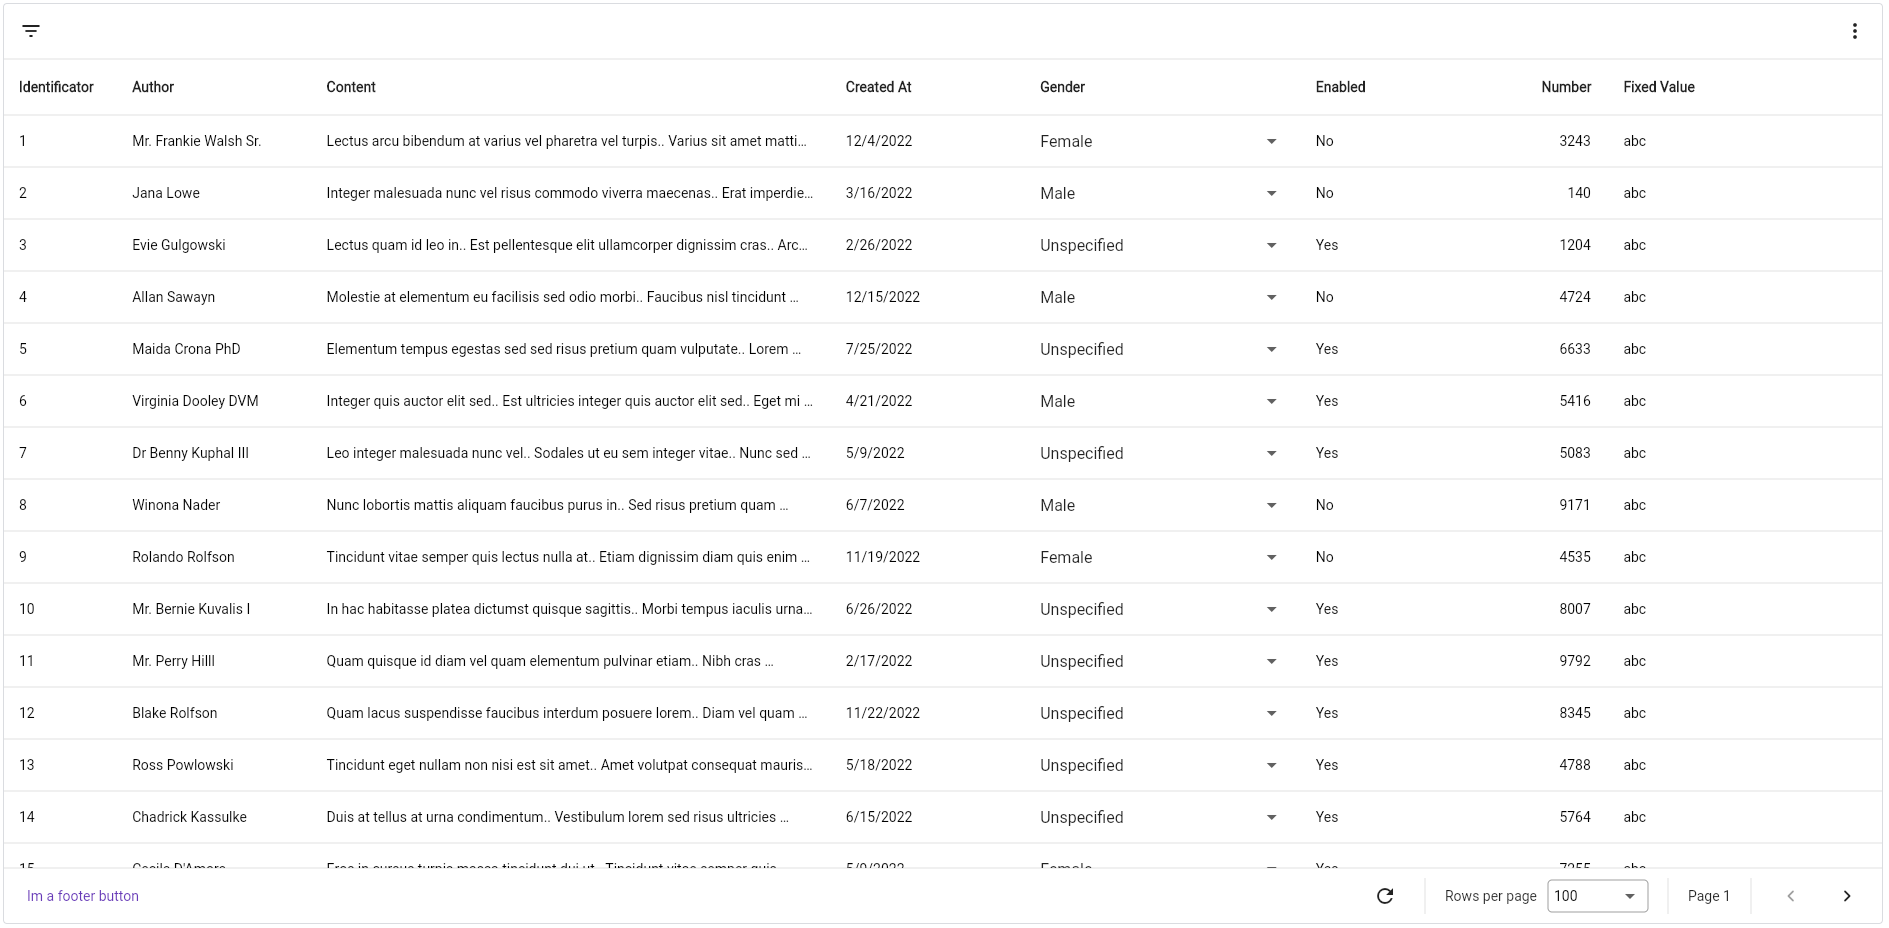Select author cell 'Mr. Frankie Walsh Sr.'
Image resolution: width=1889 pixels, height=928 pixels.
click(197, 141)
